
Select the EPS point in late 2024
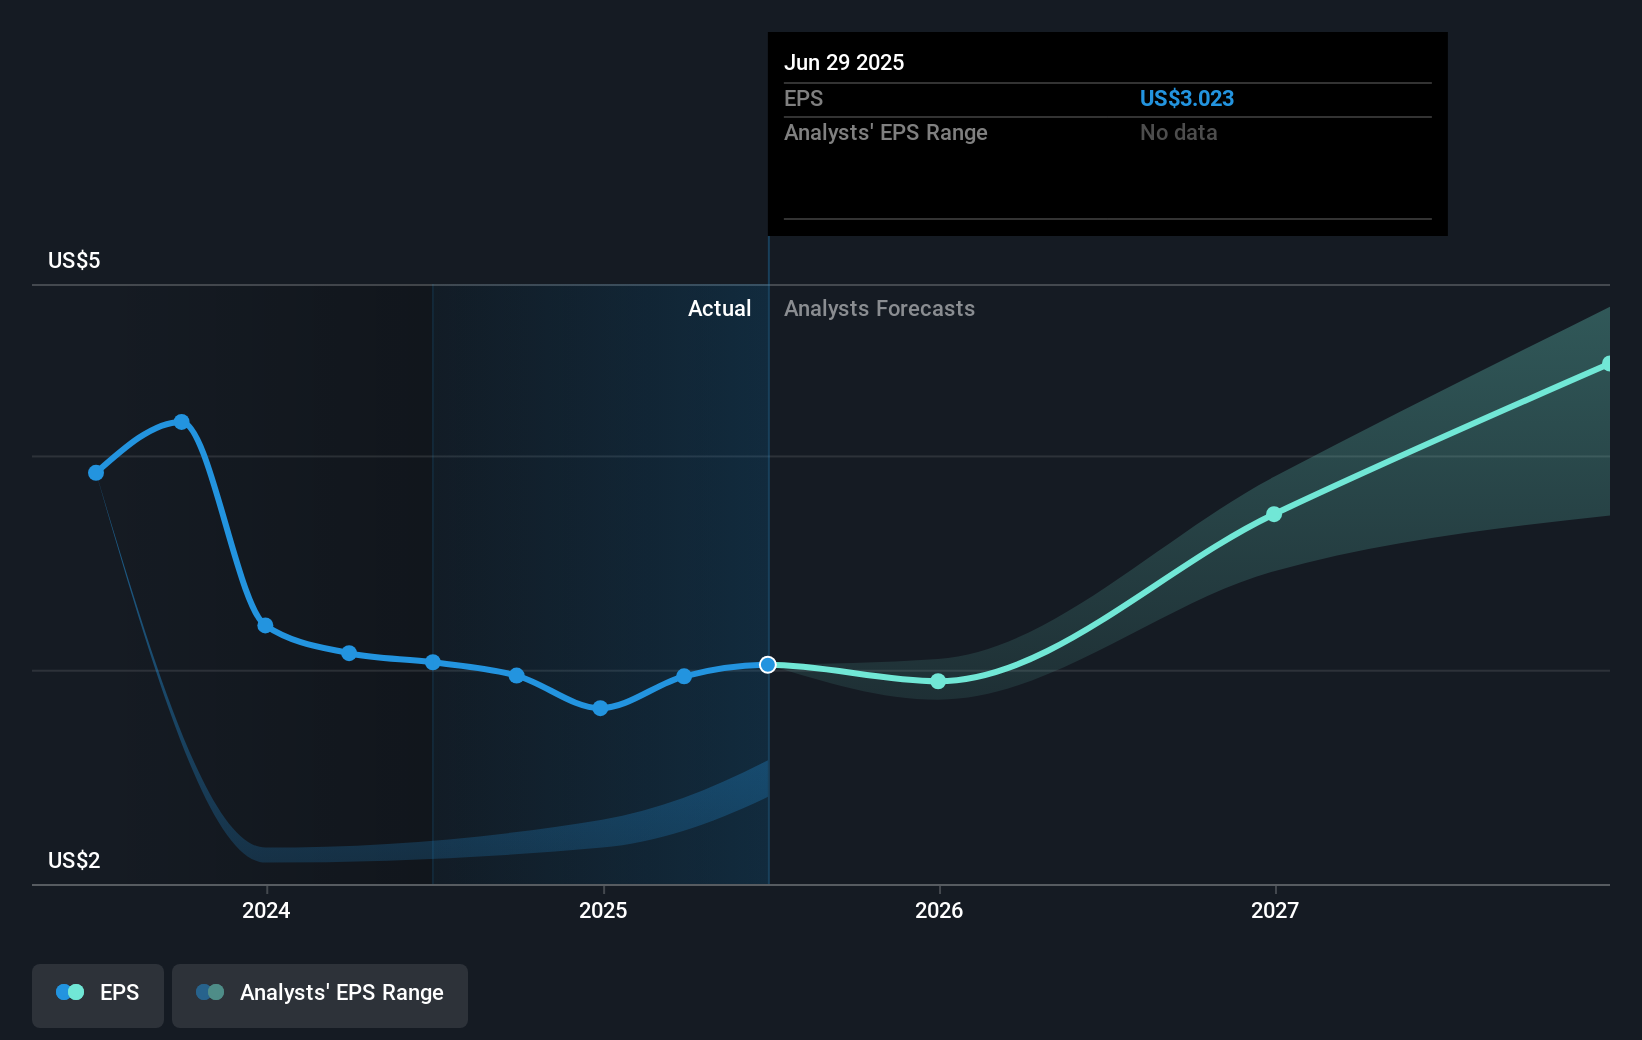pos(517,676)
